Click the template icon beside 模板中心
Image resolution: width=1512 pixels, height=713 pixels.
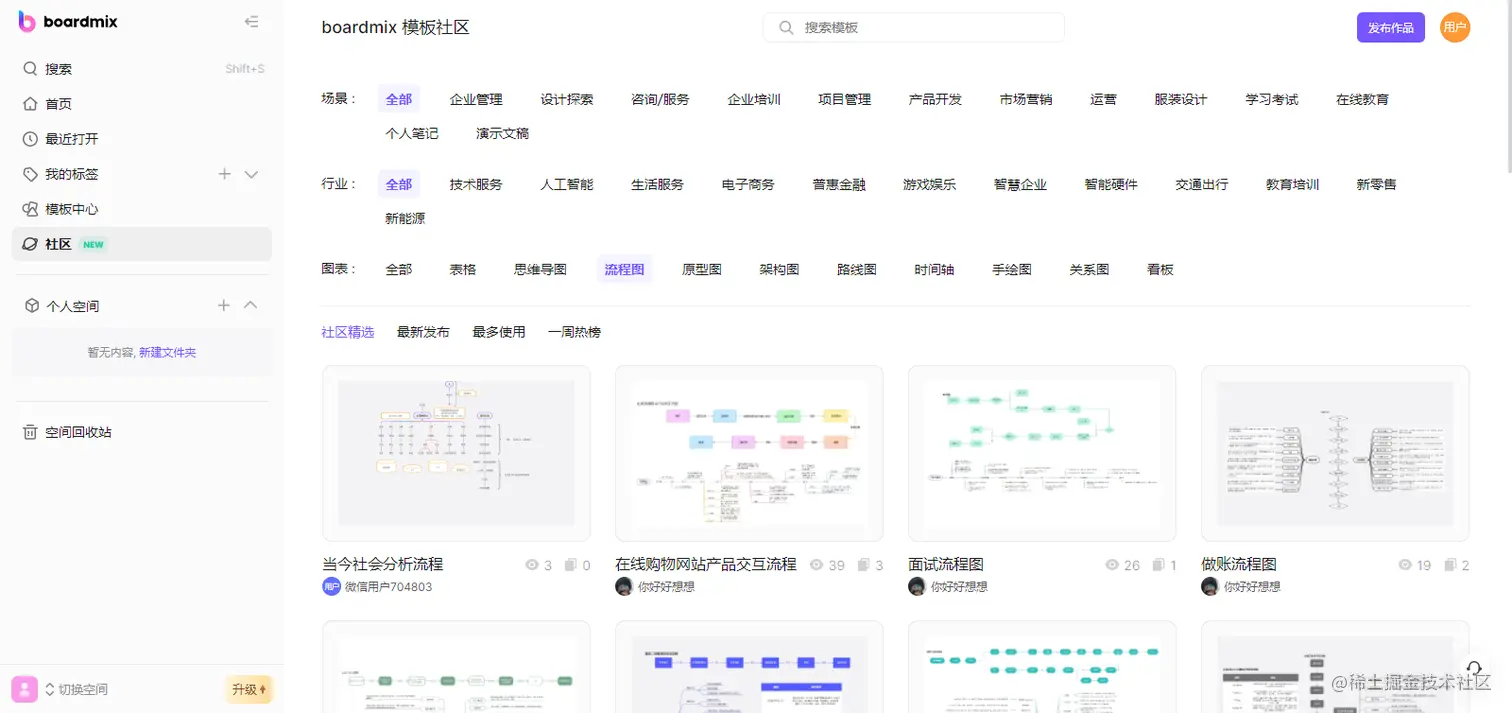click(31, 209)
